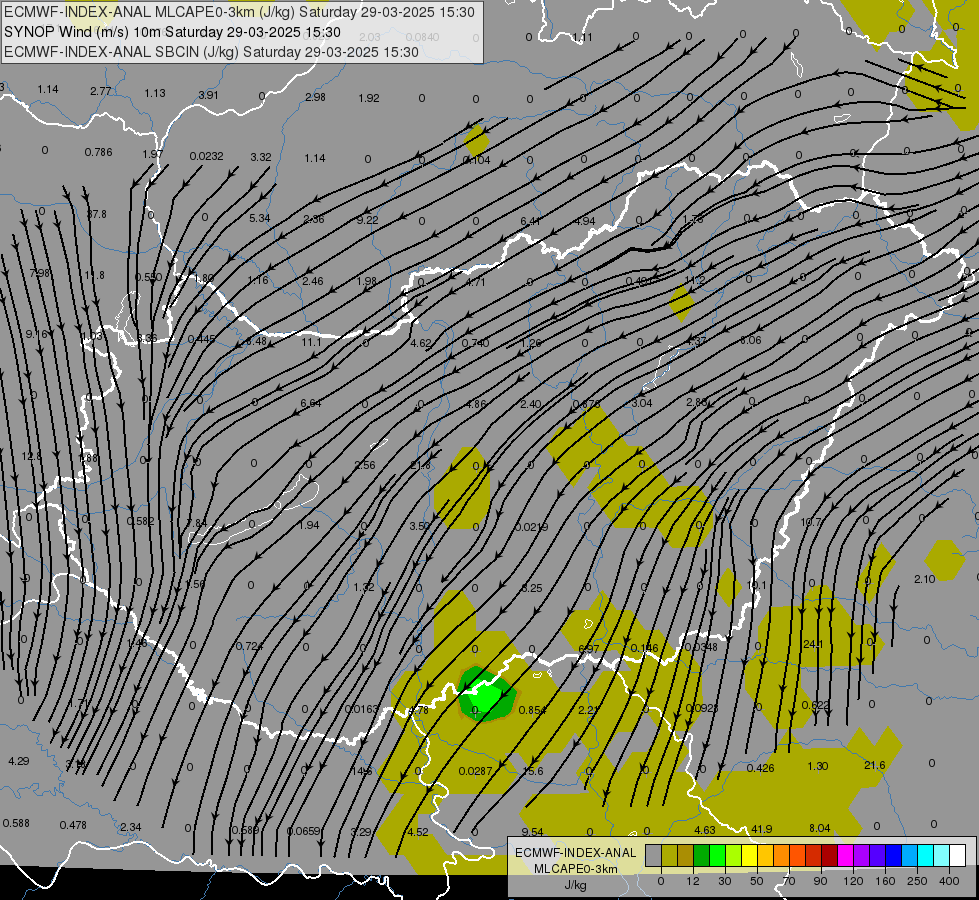Click the magenta legend swatch
This screenshot has width=979, height=900.
(x=846, y=856)
